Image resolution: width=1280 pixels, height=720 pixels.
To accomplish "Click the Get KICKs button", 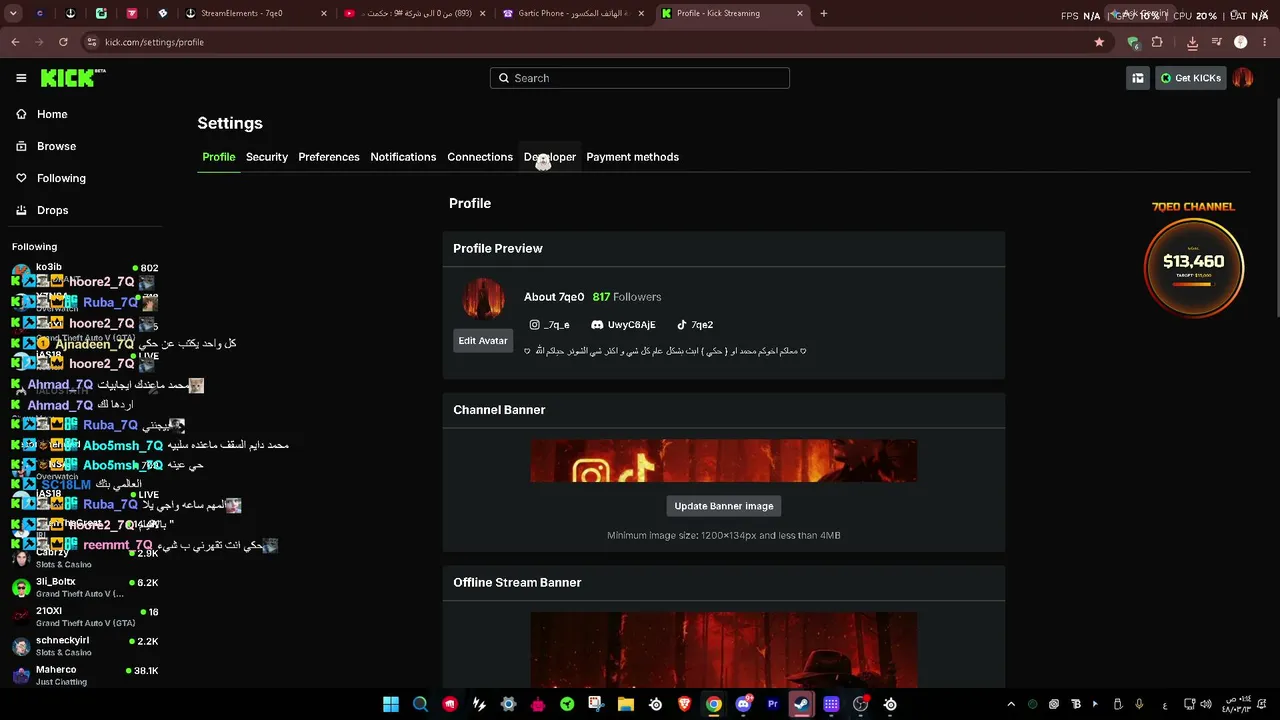I will 1191,78.
